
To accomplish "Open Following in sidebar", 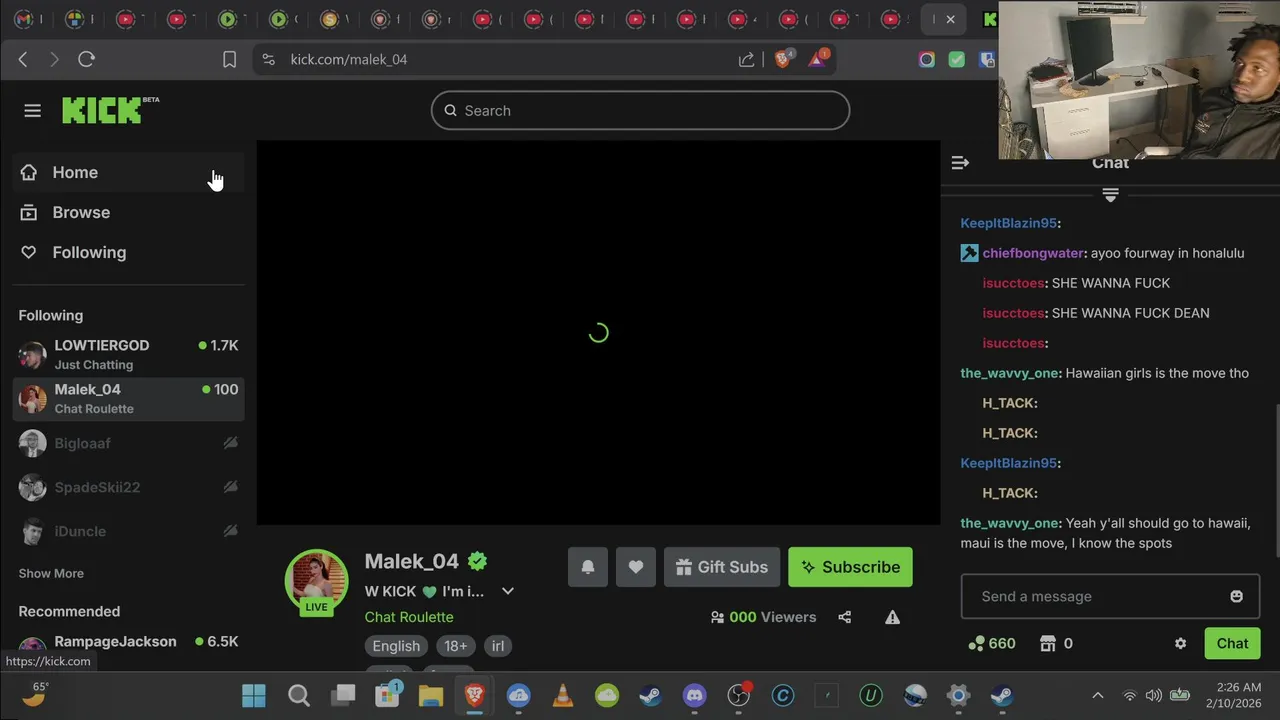I will coord(128,252).
